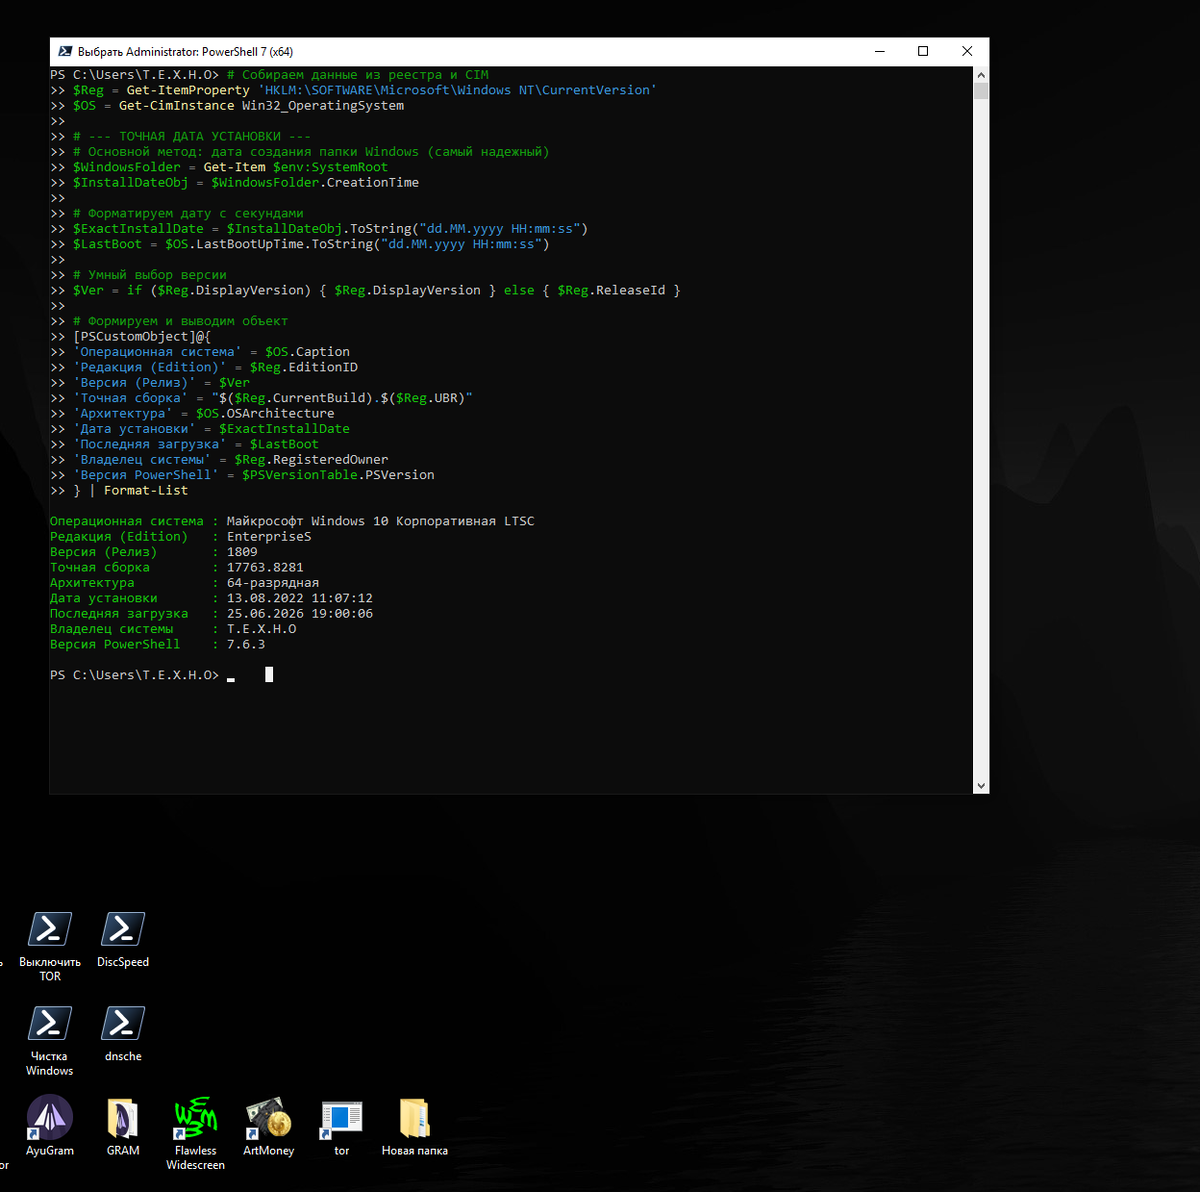
Task: Minimize the PowerShell 7 window
Action: 880,51
